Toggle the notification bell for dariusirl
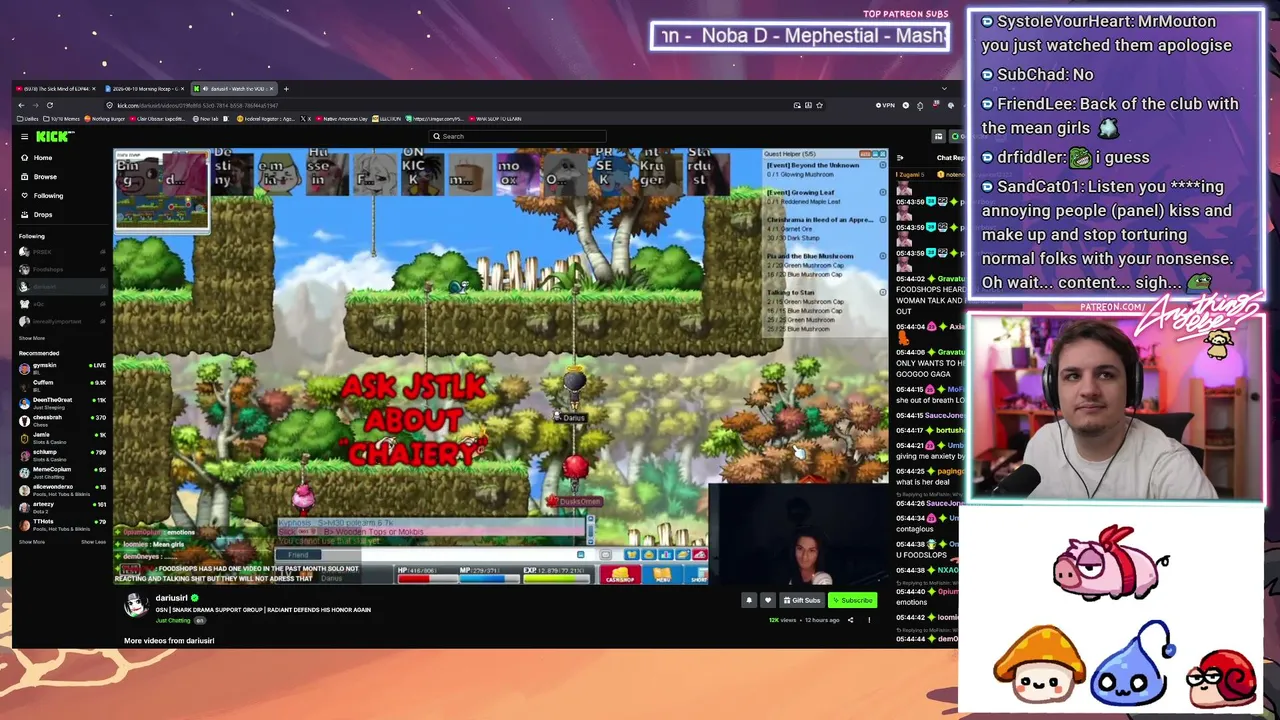The image size is (1280, 720). [x=749, y=600]
